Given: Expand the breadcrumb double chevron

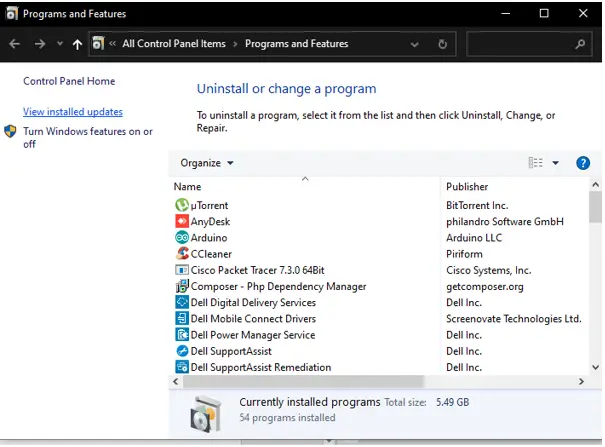Looking at the screenshot, I should pyautogui.click(x=112, y=43).
